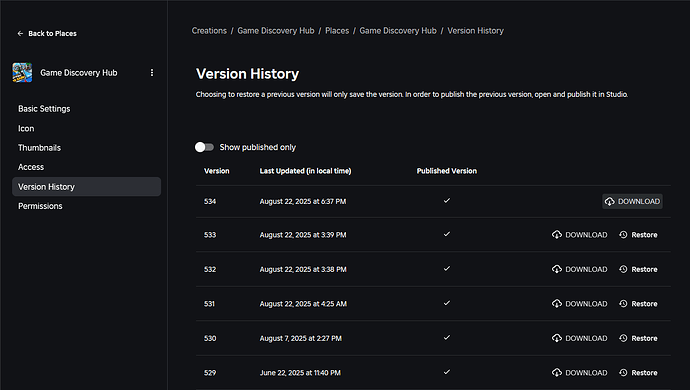
Task: Click the second Game Discovery Hub breadcrumb after Places
Action: 398,31
